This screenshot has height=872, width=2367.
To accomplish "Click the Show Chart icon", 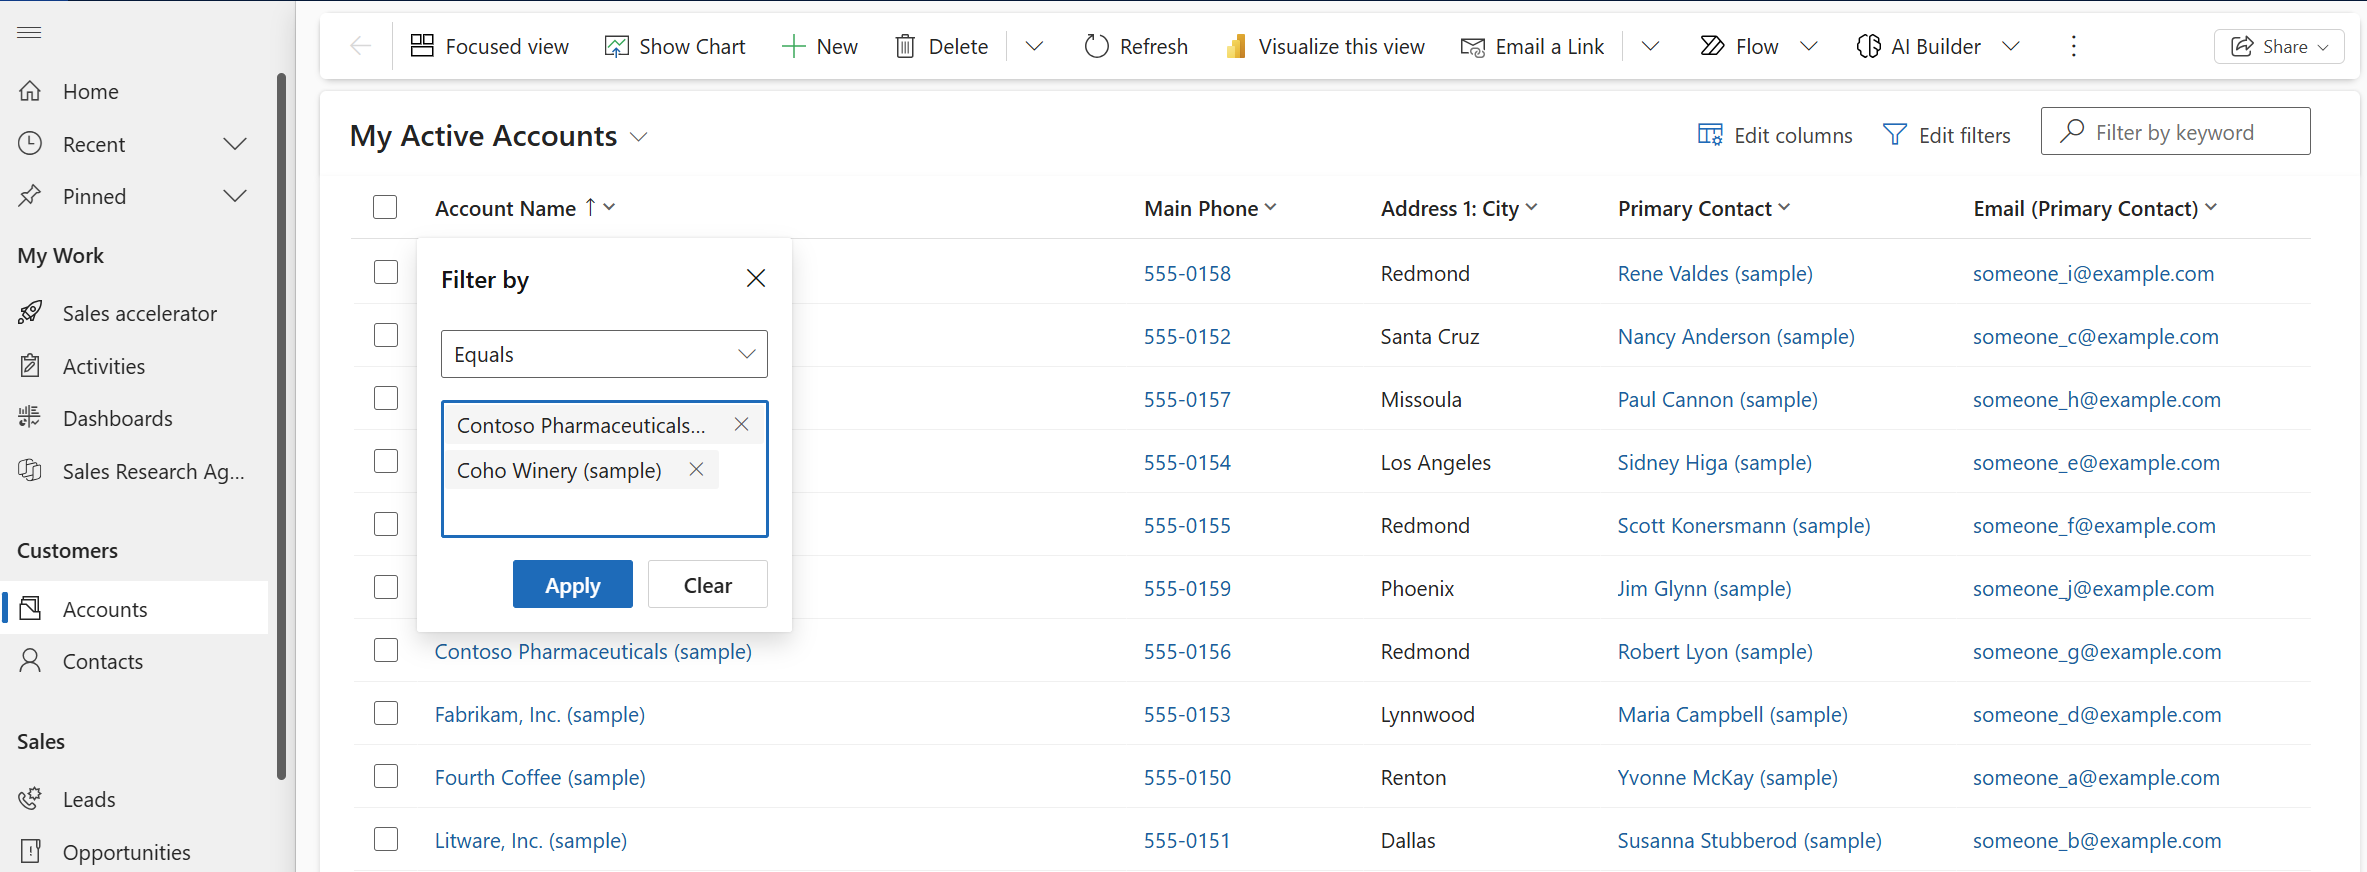I will (616, 46).
